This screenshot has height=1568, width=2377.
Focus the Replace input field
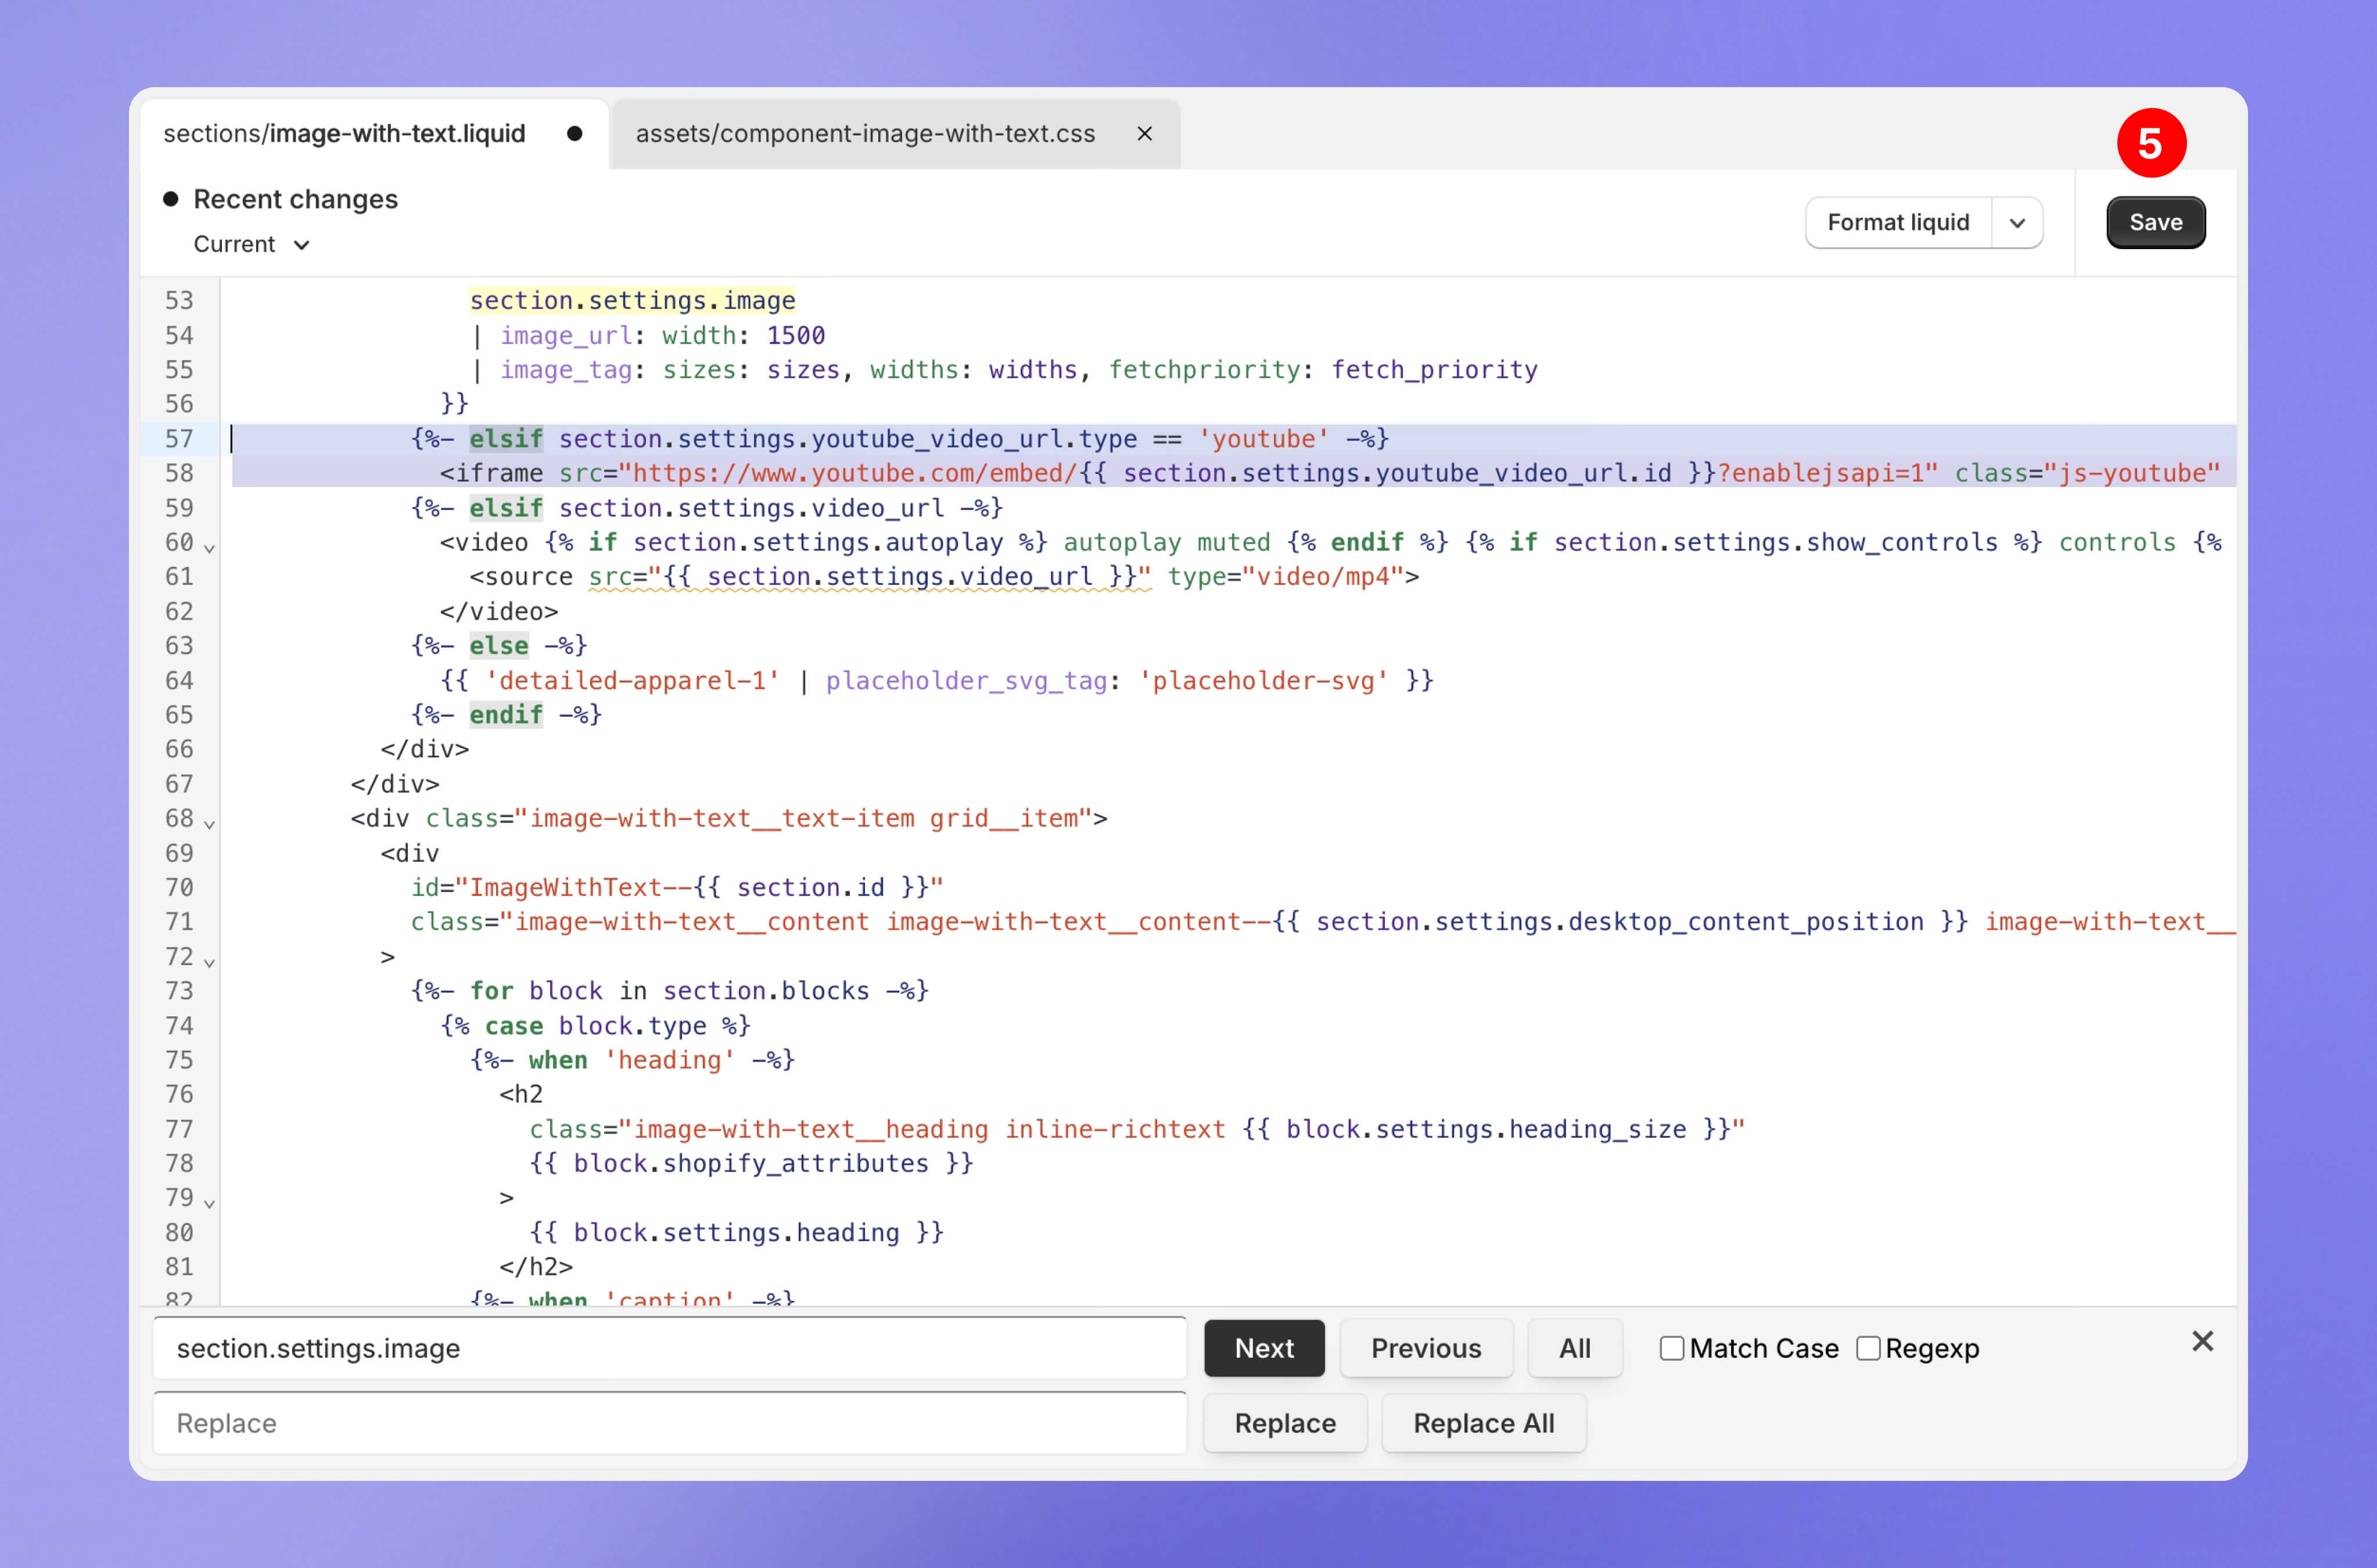(669, 1422)
